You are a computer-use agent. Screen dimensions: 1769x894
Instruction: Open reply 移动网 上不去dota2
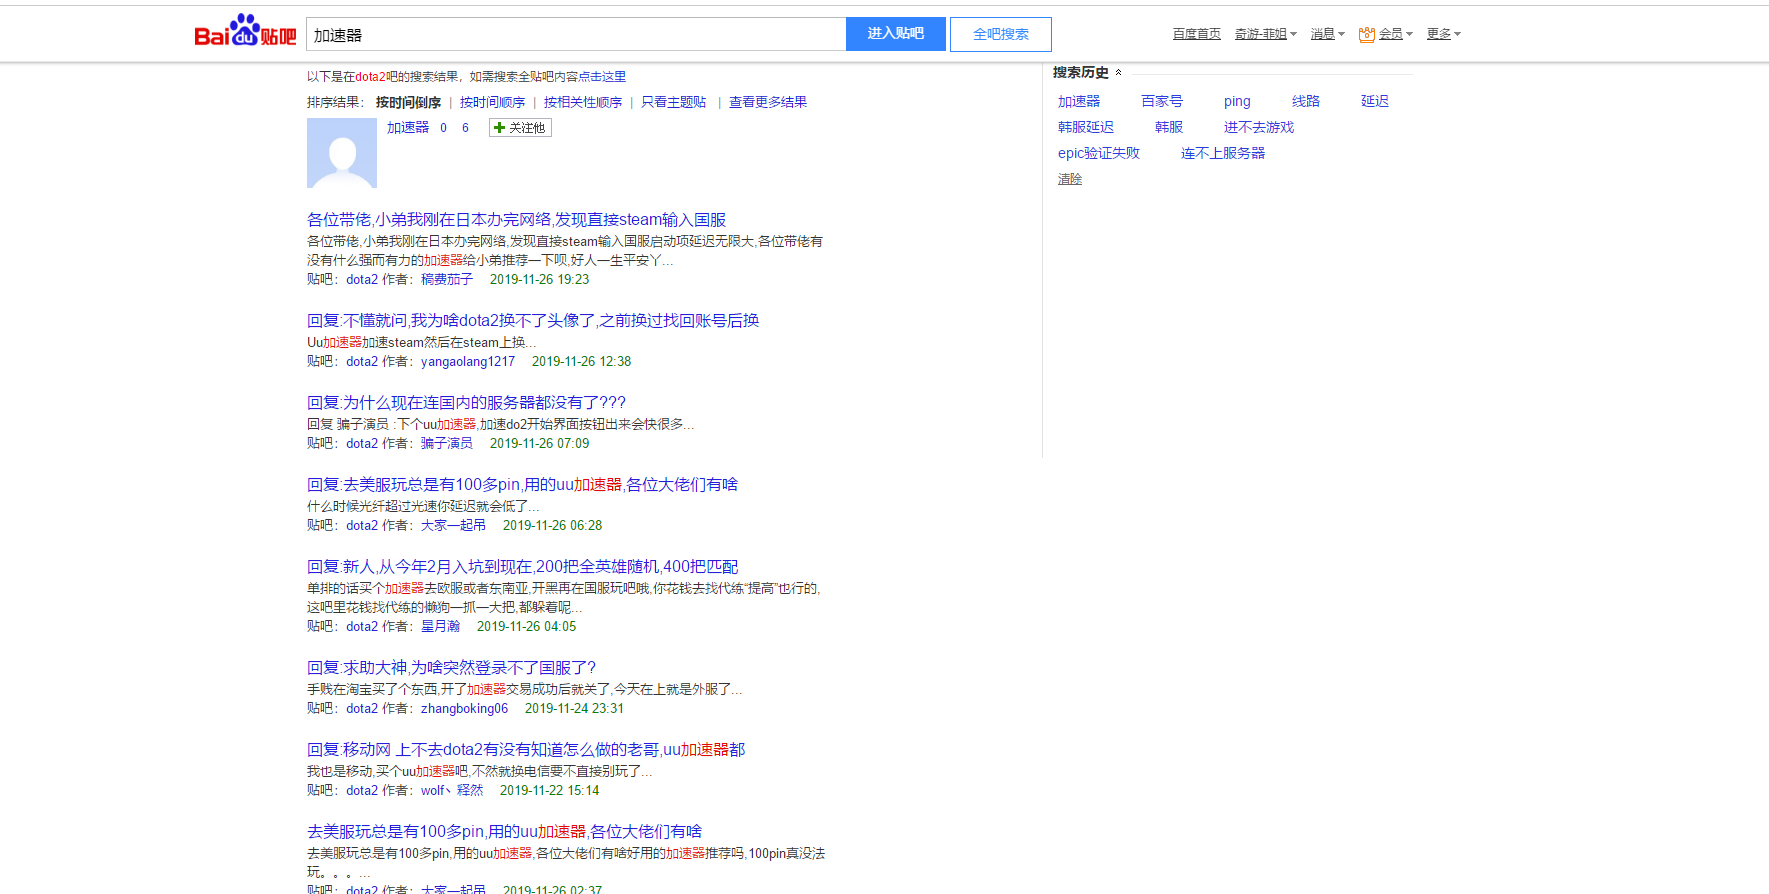pos(526,749)
